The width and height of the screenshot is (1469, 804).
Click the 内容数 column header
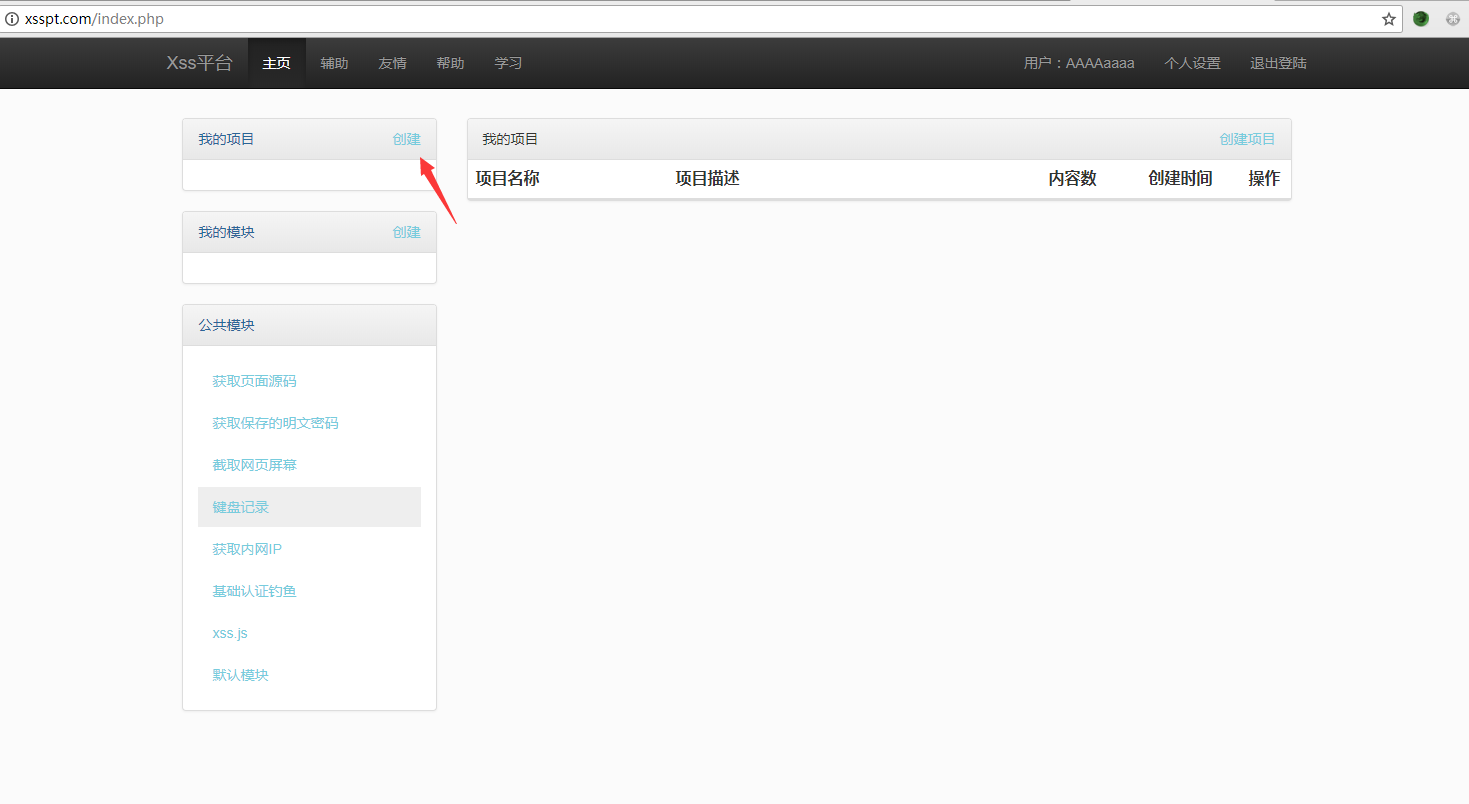pyautogui.click(x=1072, y=178)
